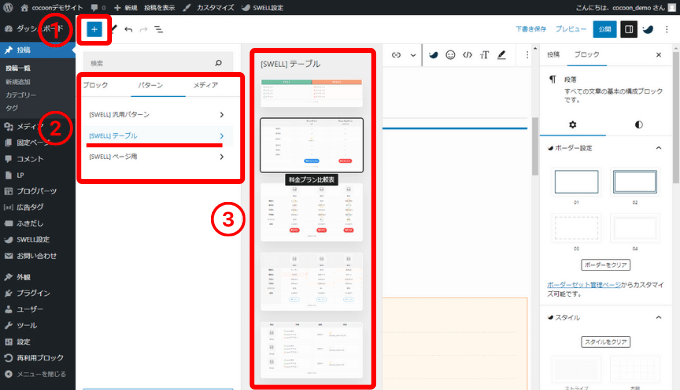Switch to the ブロック inserter tab
This screenshot has height=390, width=680.
pos(95,85)
